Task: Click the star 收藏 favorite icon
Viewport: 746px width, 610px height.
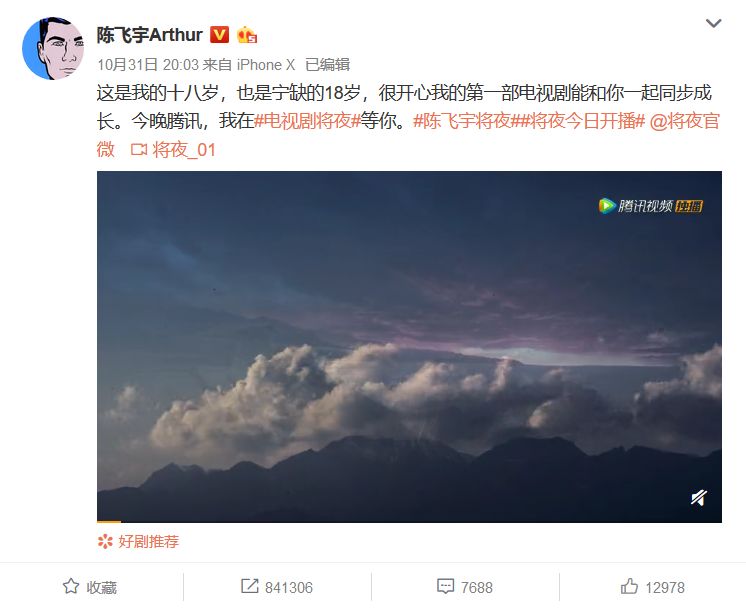Action: click(71, 586)
